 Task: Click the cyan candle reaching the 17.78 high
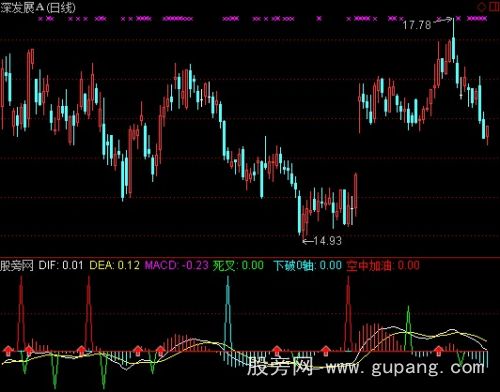(453, 39)
